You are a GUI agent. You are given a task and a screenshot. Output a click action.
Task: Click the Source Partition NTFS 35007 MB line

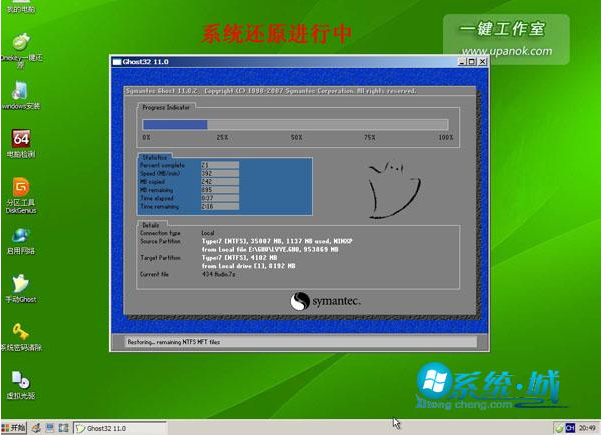[277, 241]
